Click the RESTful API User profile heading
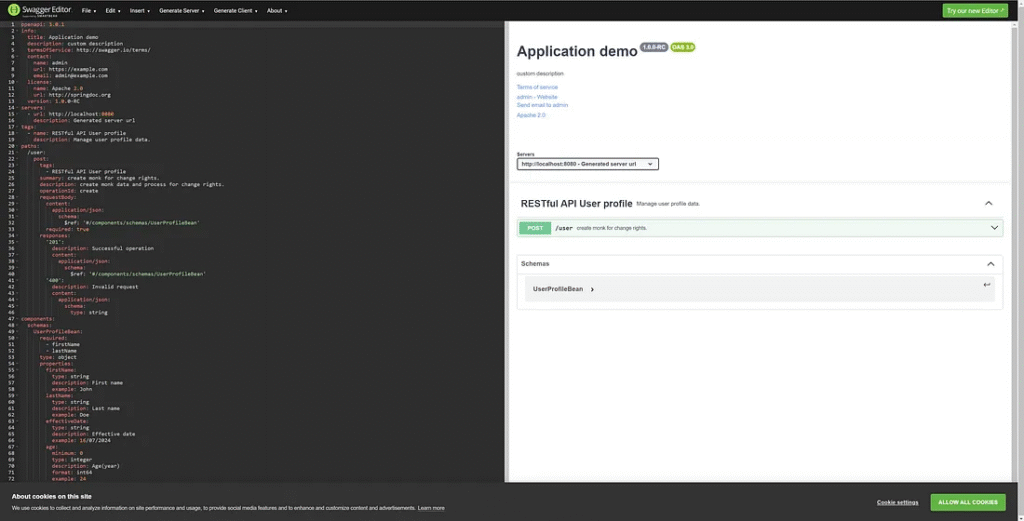Screen dimensions: 1024x521 coord(576,204)
